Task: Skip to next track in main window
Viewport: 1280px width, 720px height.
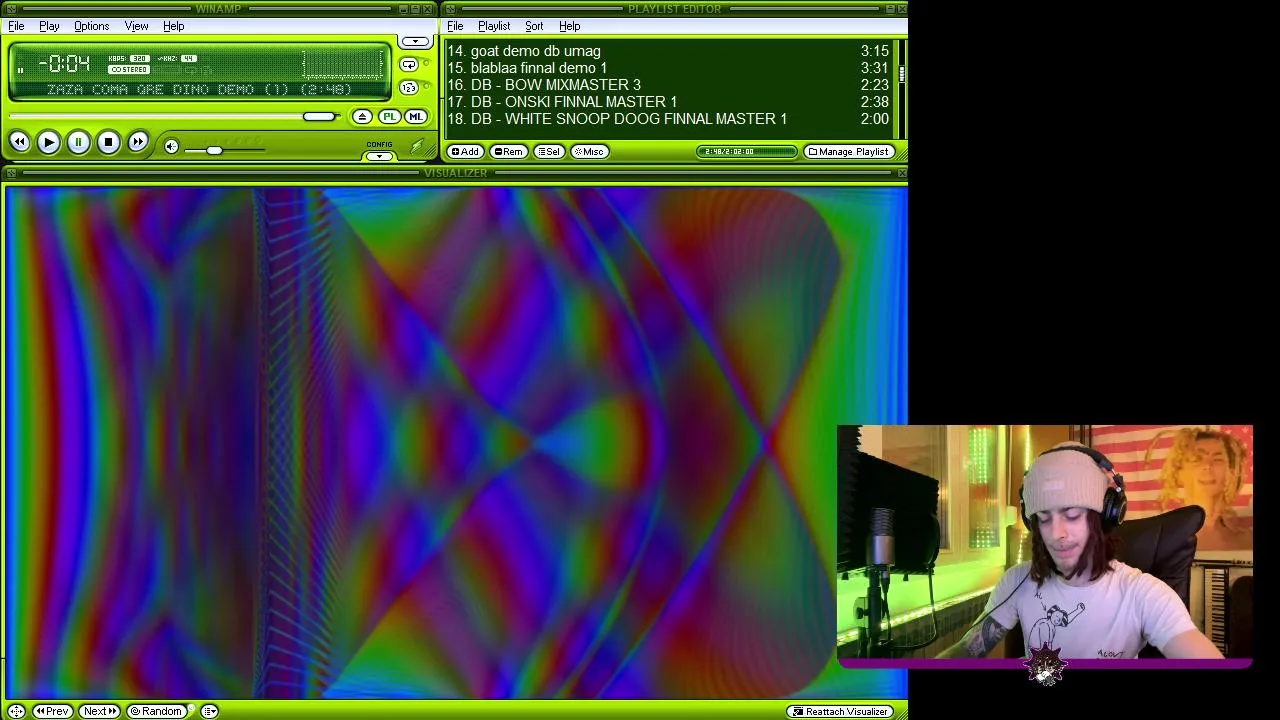Action: (x=138, y=143)
